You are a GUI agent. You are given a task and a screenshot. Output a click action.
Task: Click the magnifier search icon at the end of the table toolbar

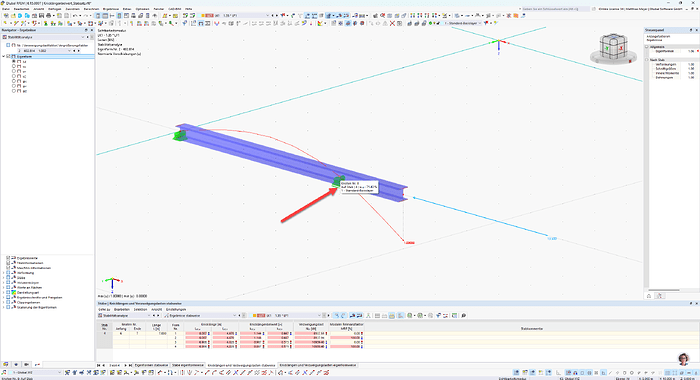[463, 315]
